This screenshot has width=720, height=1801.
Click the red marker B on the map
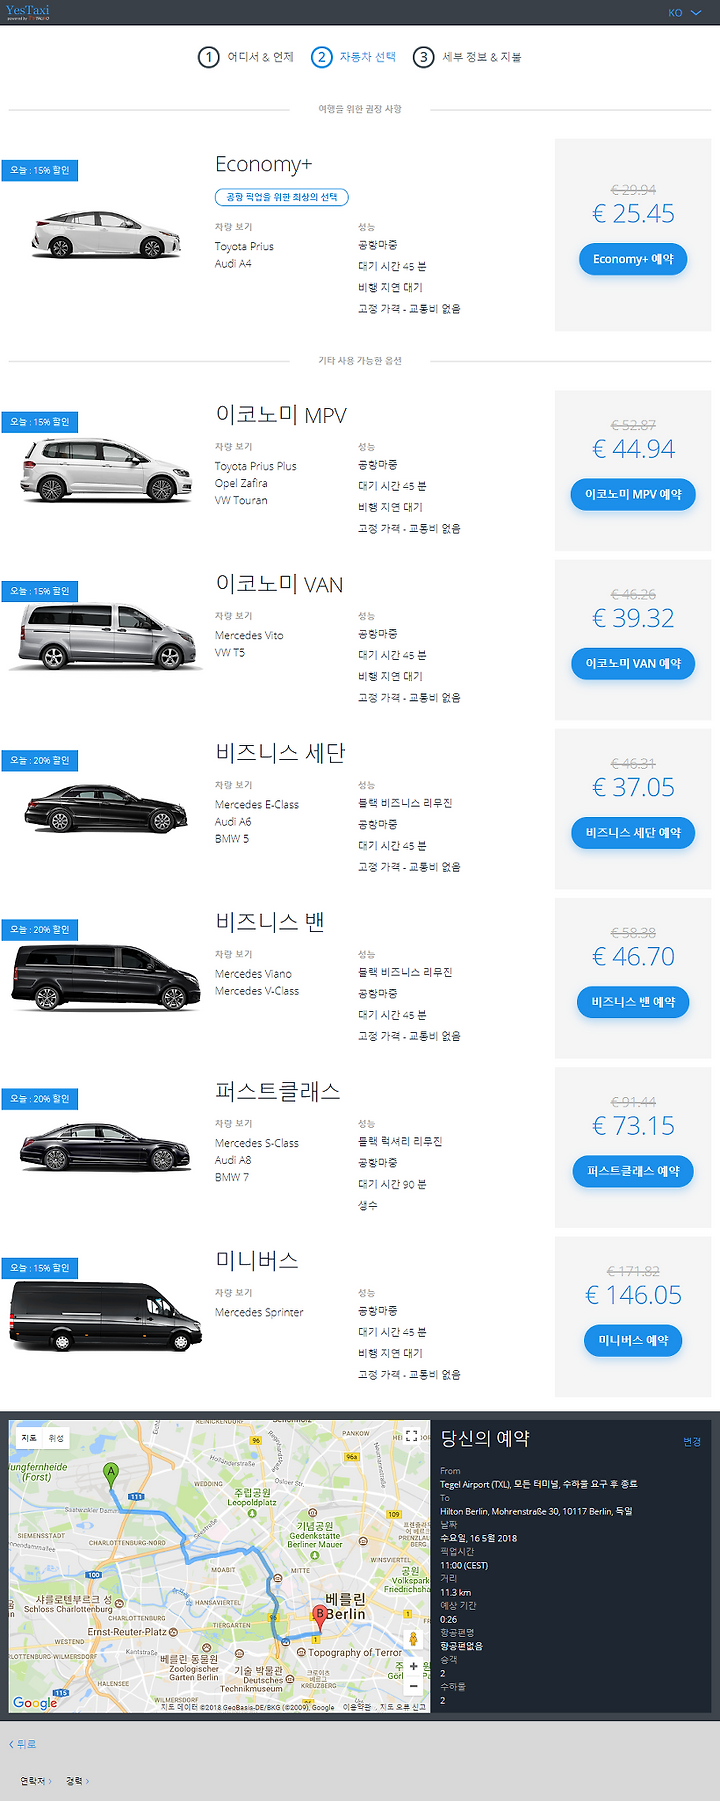320,1614
